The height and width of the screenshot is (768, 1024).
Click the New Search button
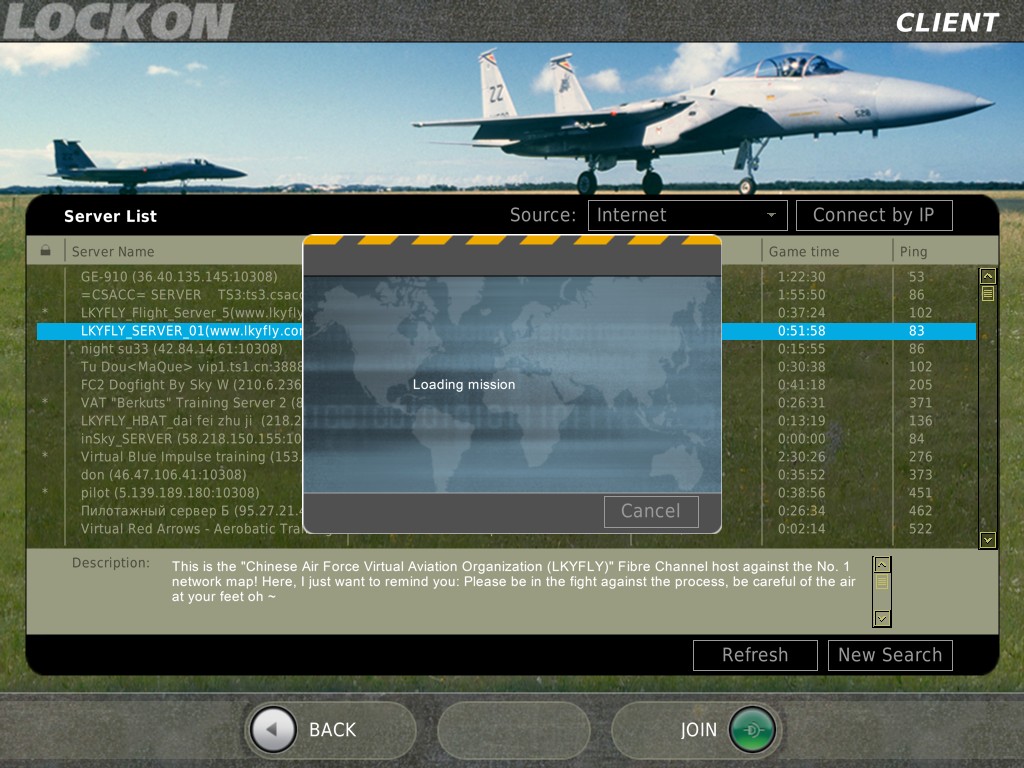click(x=890, y=655)
